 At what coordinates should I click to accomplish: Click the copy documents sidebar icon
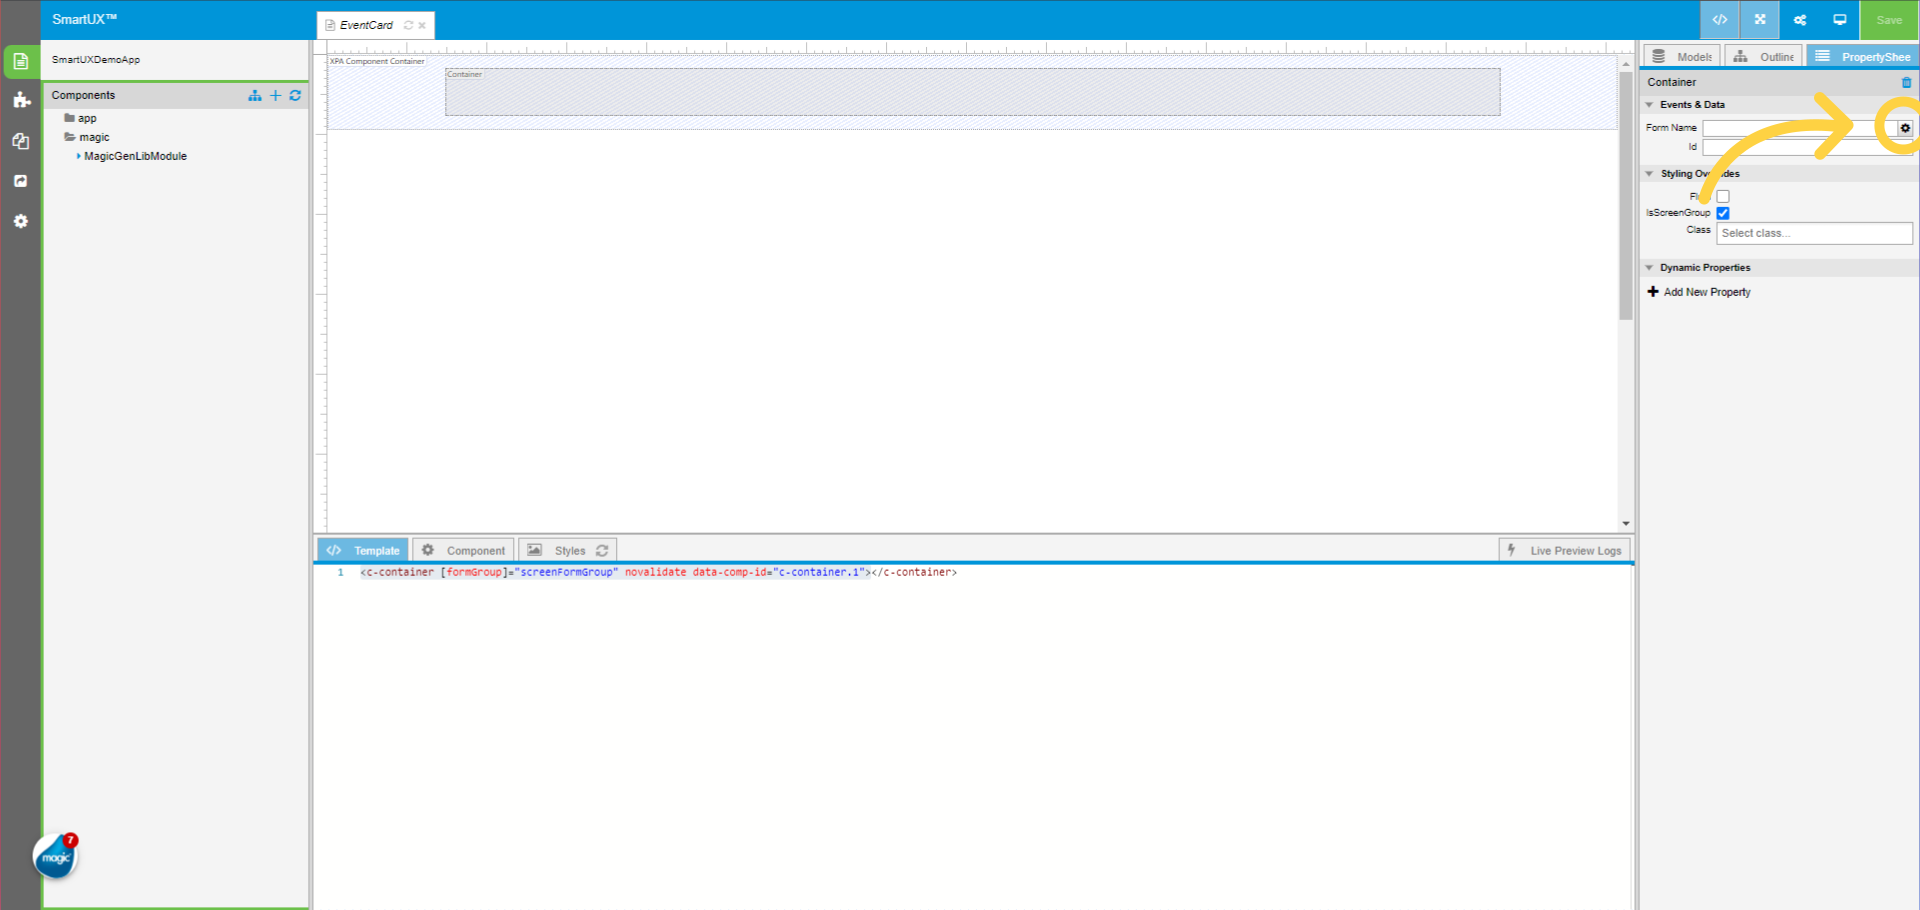pyautogui.click(x=21, y=141)
